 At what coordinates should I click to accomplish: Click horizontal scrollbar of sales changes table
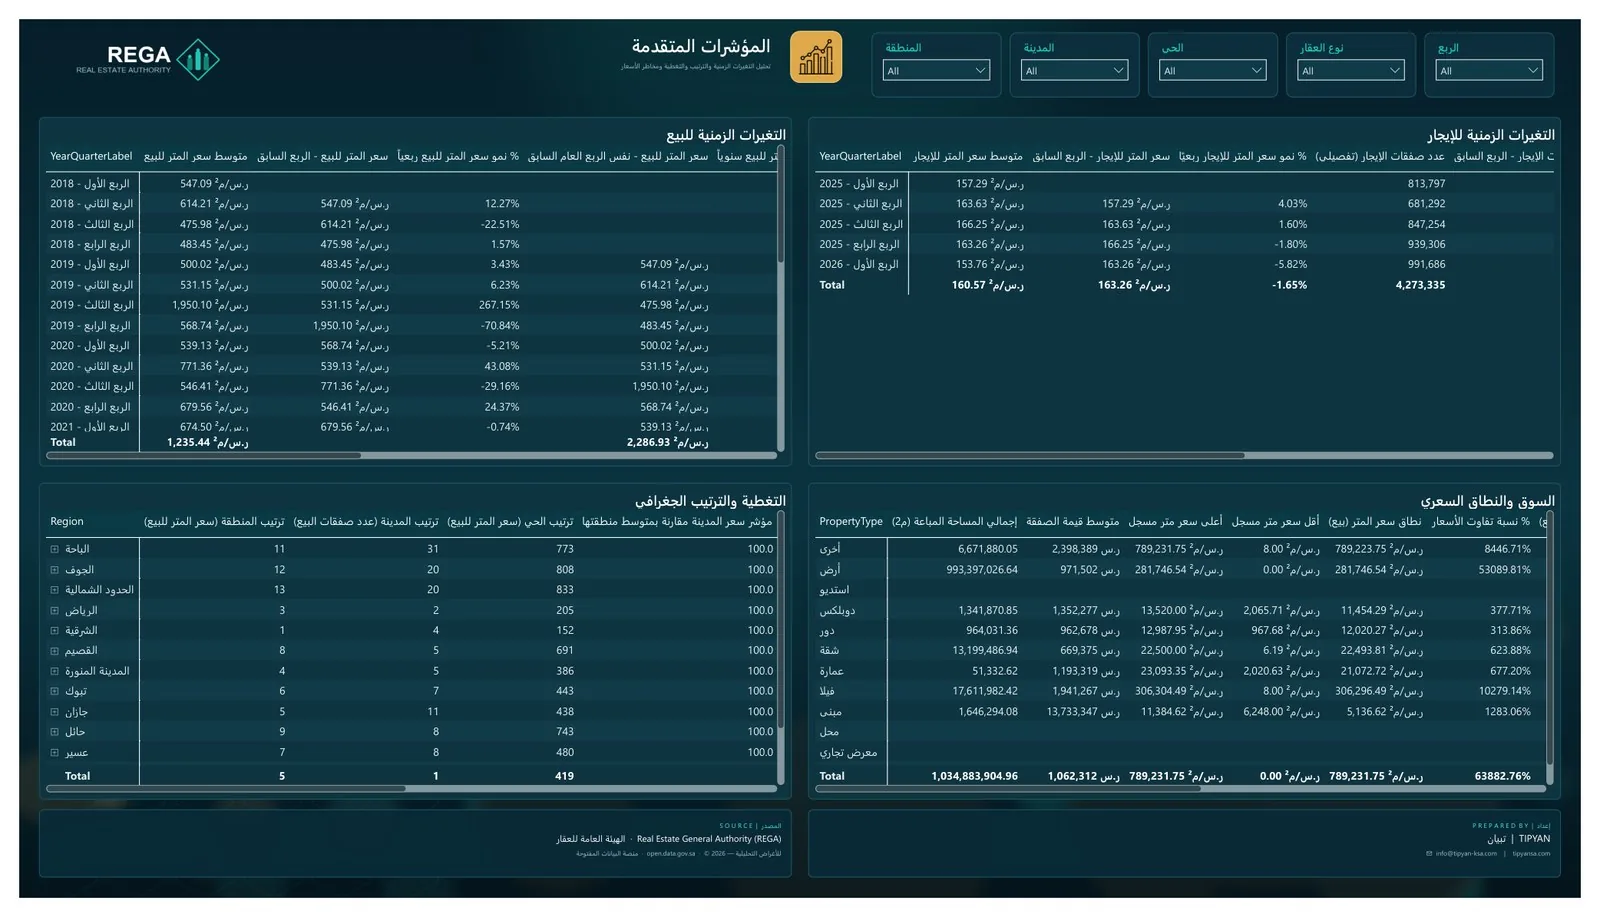coord(204,455)
